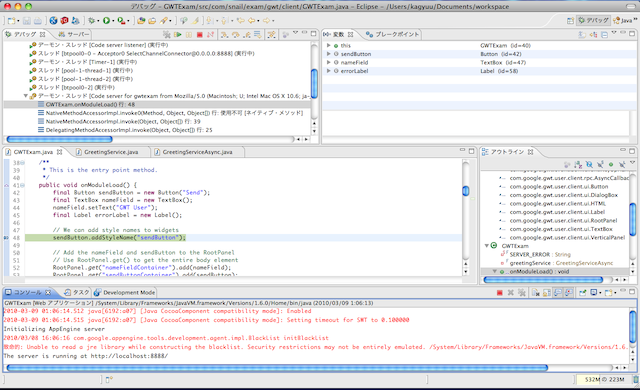Click the App Engine deploy toolbar icon

tap(76, 20)
